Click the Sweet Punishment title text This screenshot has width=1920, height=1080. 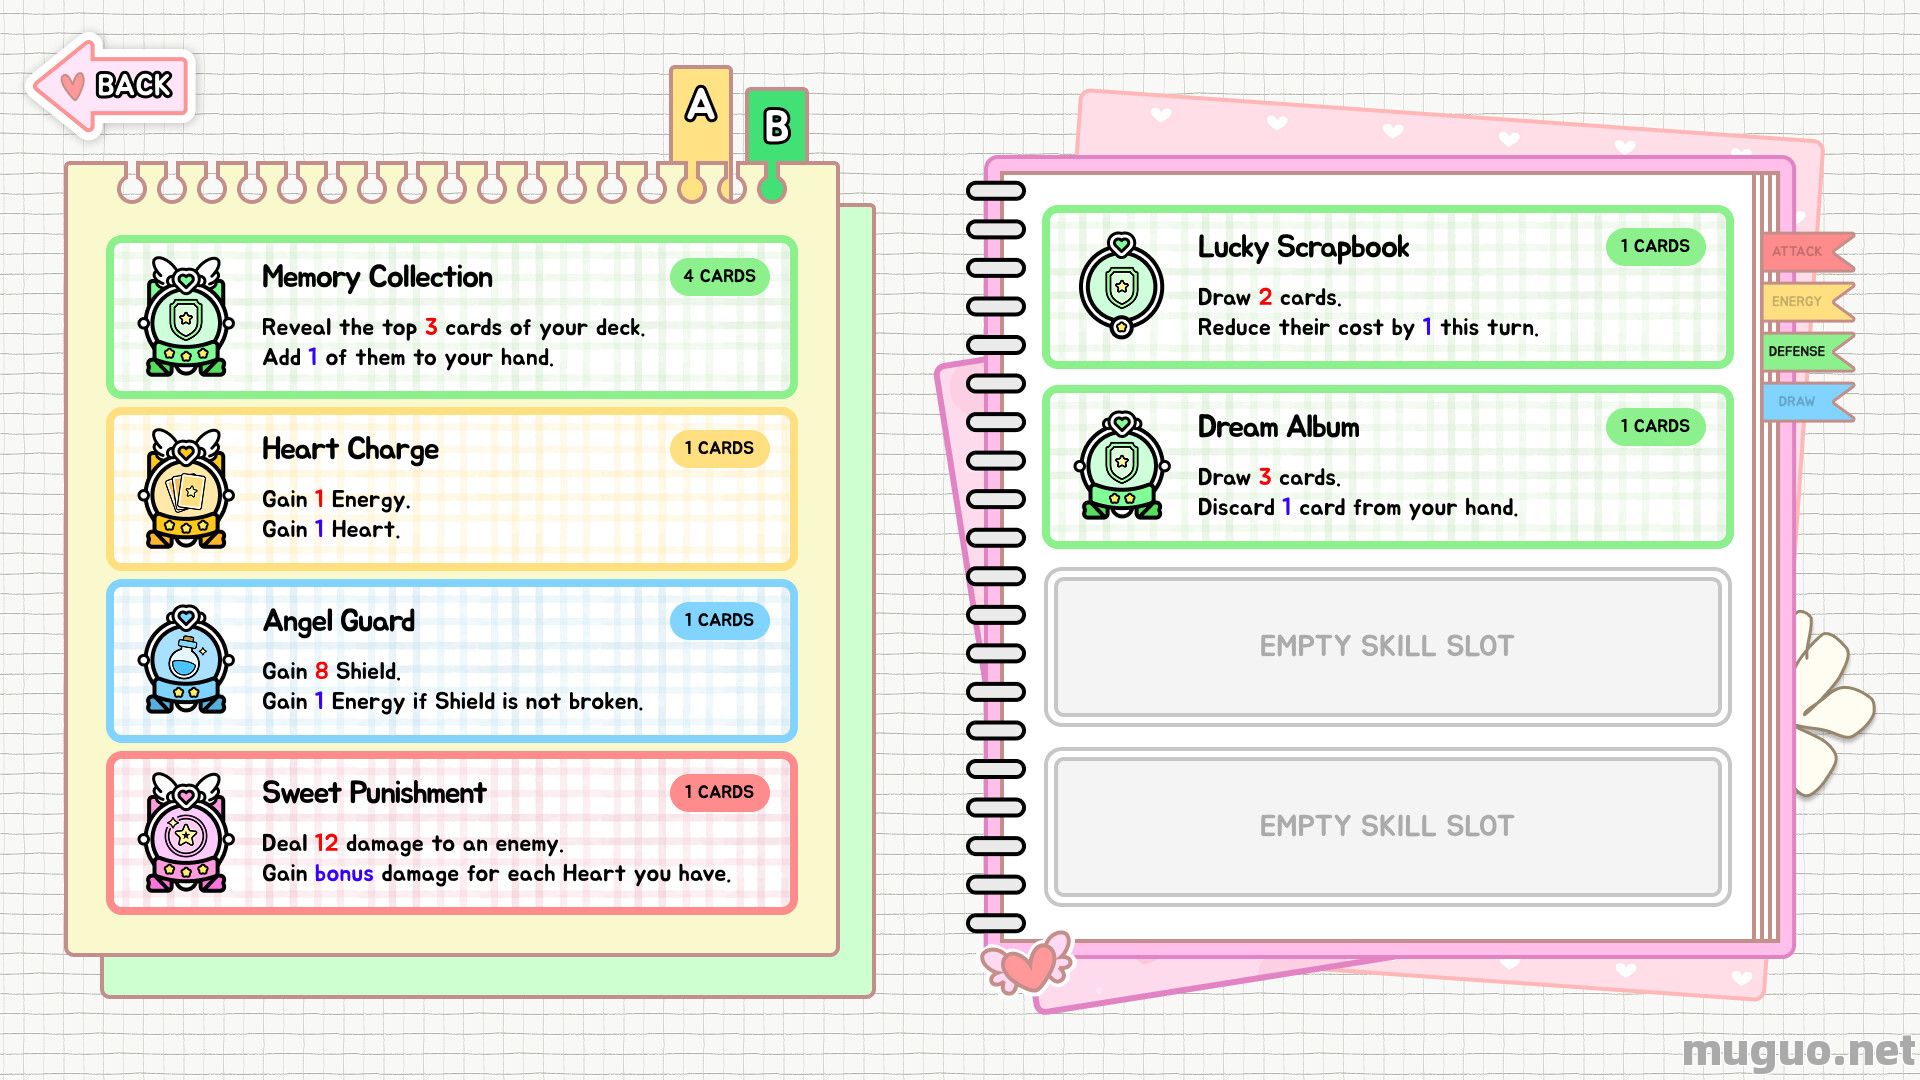point(374,793)
